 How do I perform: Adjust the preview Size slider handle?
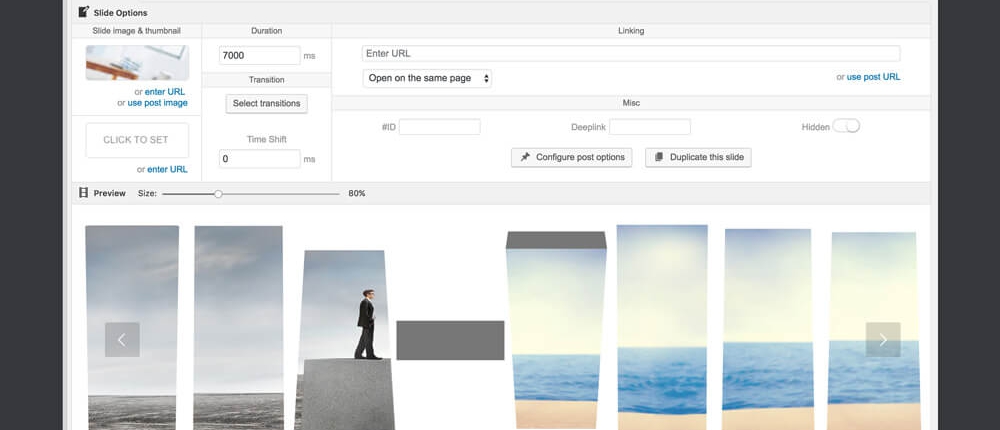pyautogui.click(x=218, y=193)
